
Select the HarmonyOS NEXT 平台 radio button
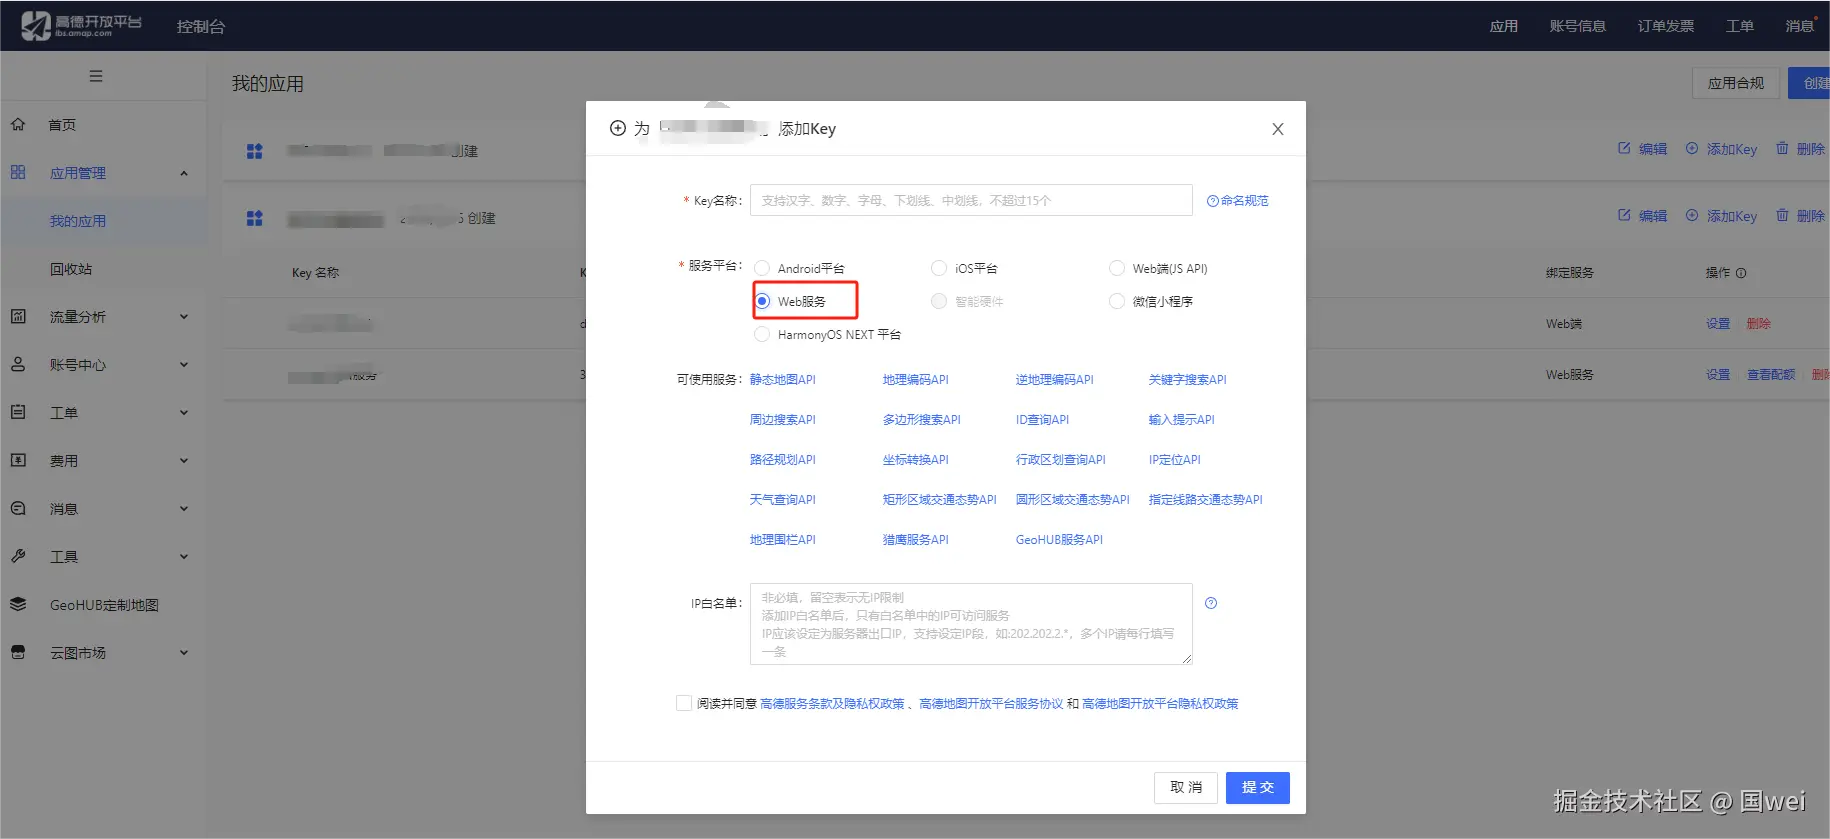[x=762, y=334]
